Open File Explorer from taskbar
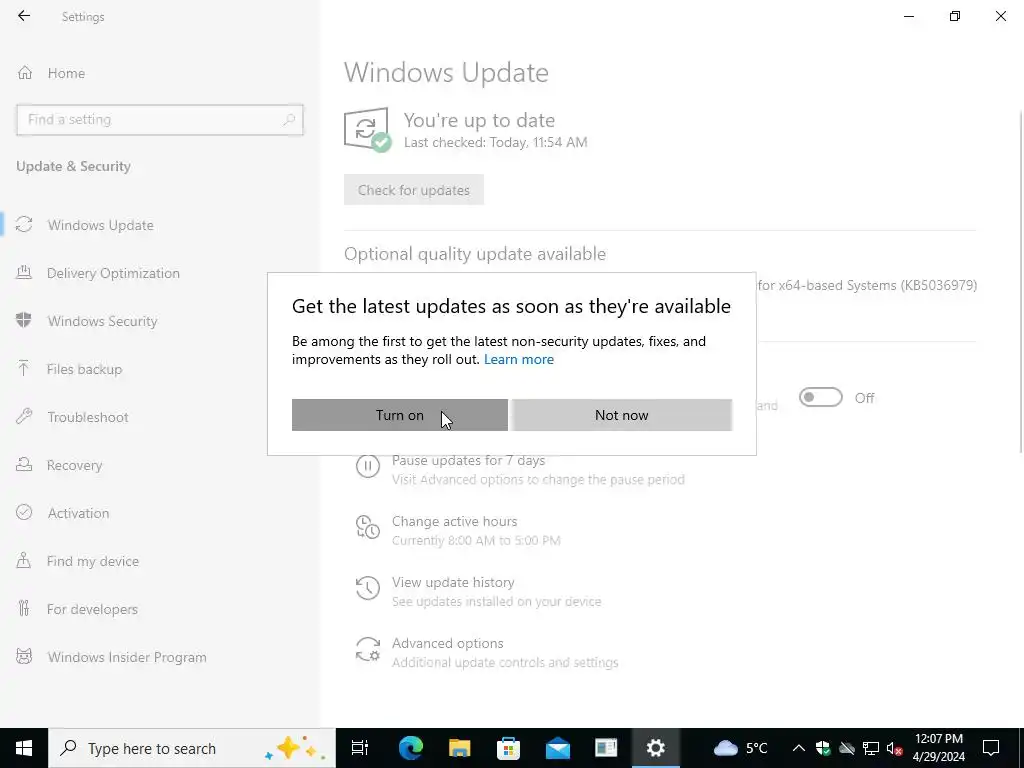This screenshot has width=1024, height=768. click(x=460, y=748)
